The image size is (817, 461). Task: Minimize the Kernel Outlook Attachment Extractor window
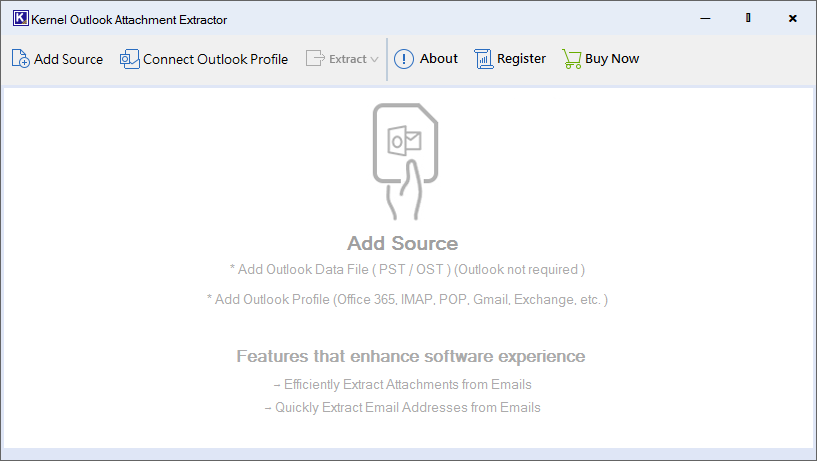[705, 18]
